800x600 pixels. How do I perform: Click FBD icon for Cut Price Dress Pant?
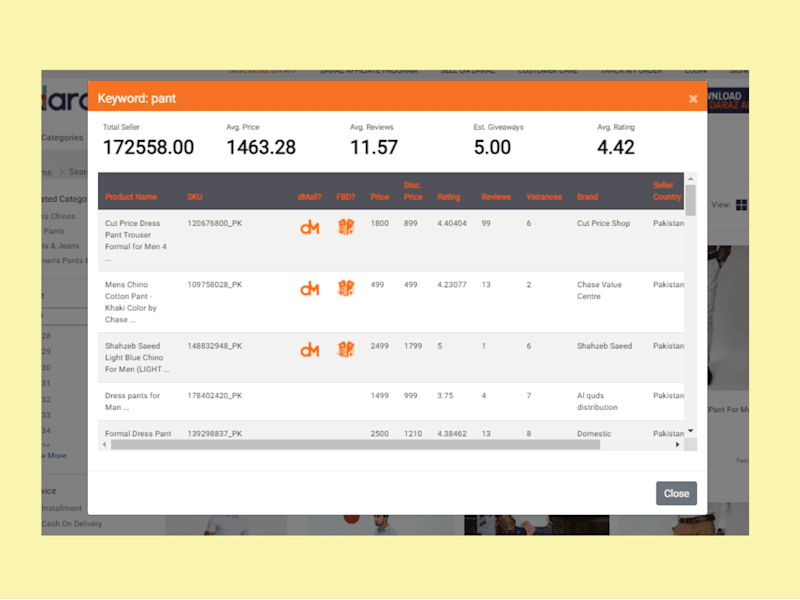346,227
